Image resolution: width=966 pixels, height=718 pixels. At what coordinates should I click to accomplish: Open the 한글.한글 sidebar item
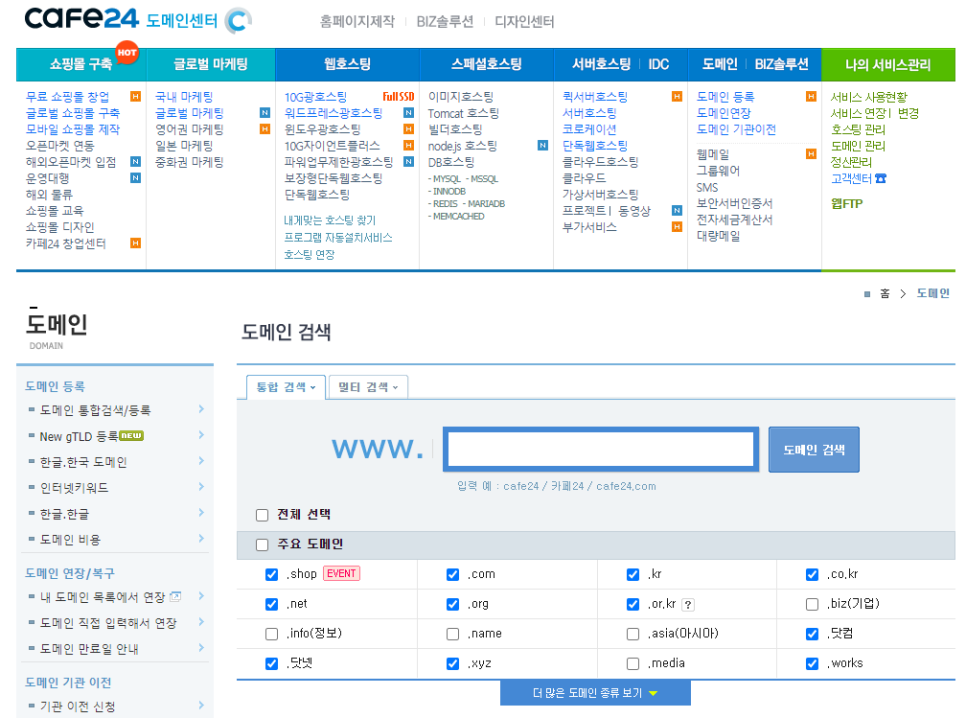coord(64,514)
